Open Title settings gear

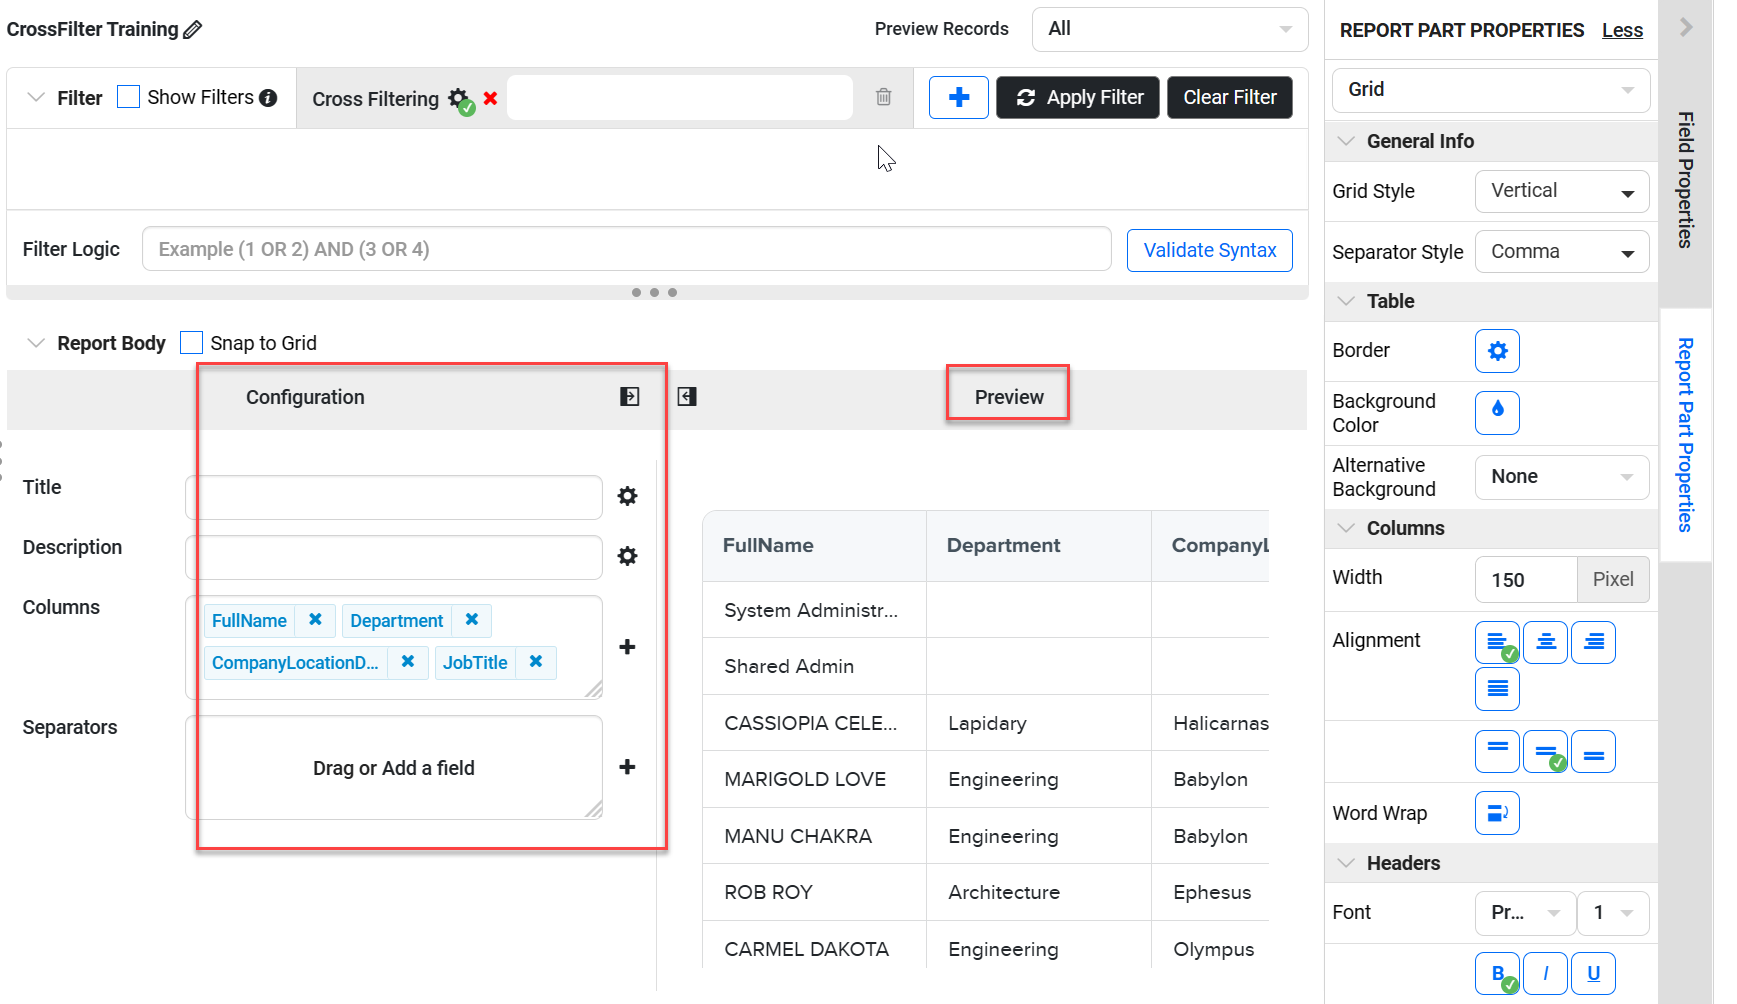(x=627, y=496)
